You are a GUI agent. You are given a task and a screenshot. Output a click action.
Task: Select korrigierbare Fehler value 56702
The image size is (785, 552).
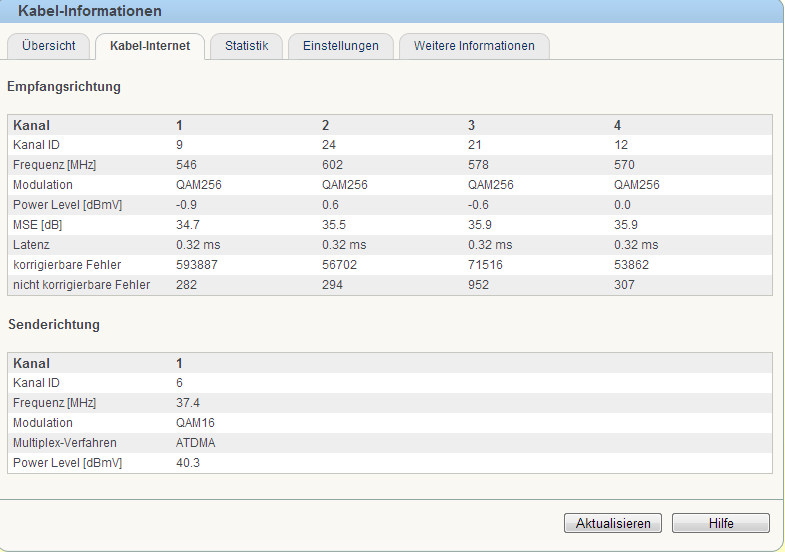tap(339, 265)
